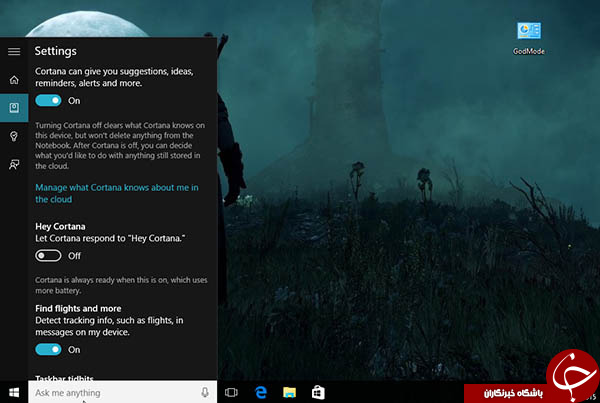The width and height of the screenshot is (600, 403).
Task: Click the Settings heading text
Action: coord(55,51)
